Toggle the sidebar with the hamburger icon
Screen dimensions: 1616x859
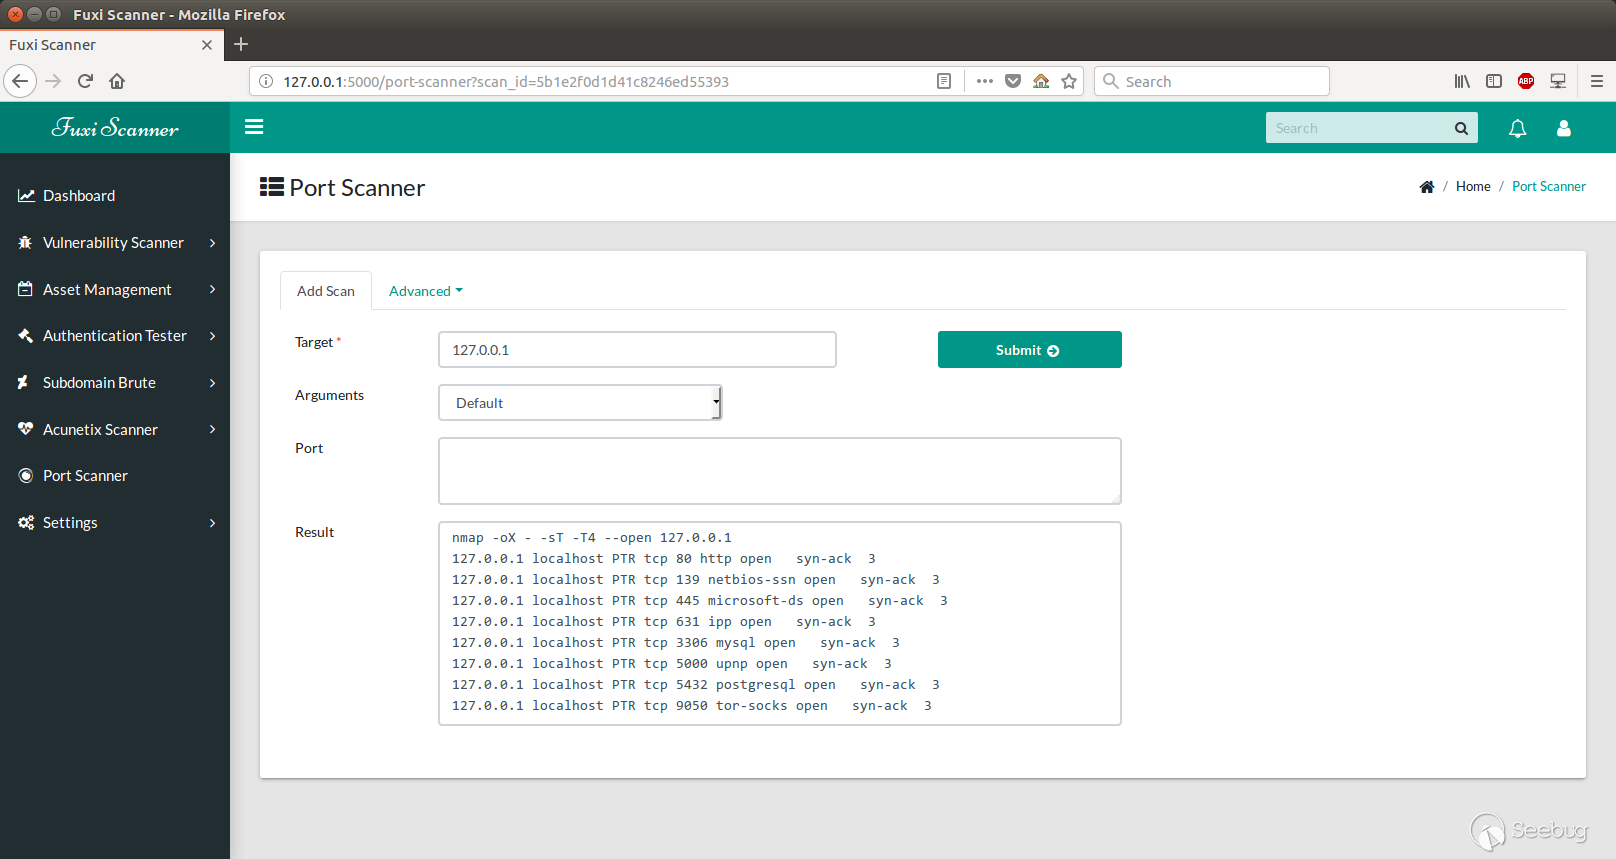pyautogui.click(x=254, y=127)
